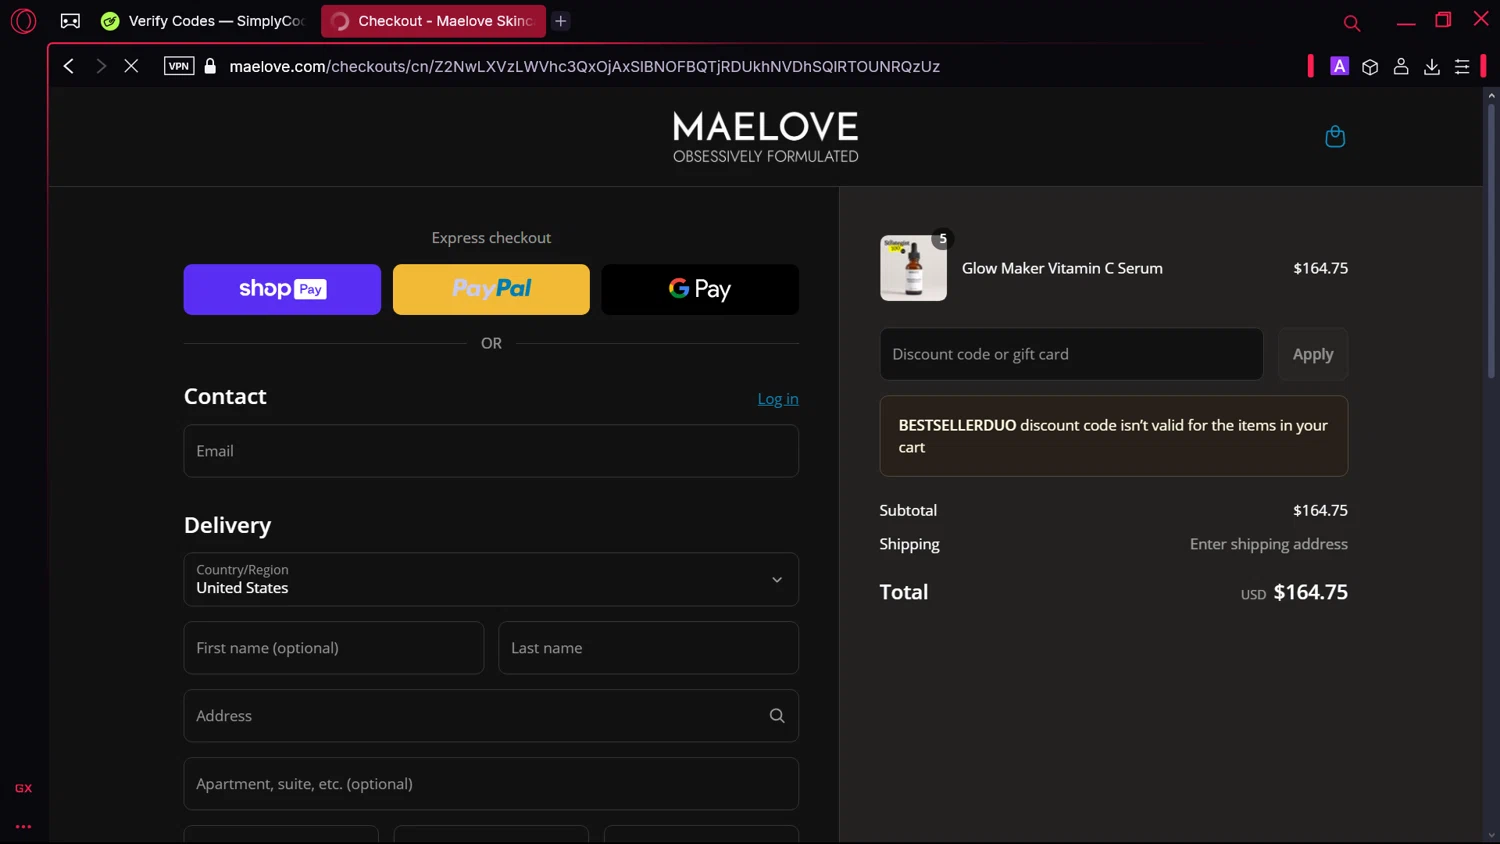The width and height of the screenshot is (1500, 844).
Task: Open a new tab with plus button
Action: point(561,21)
